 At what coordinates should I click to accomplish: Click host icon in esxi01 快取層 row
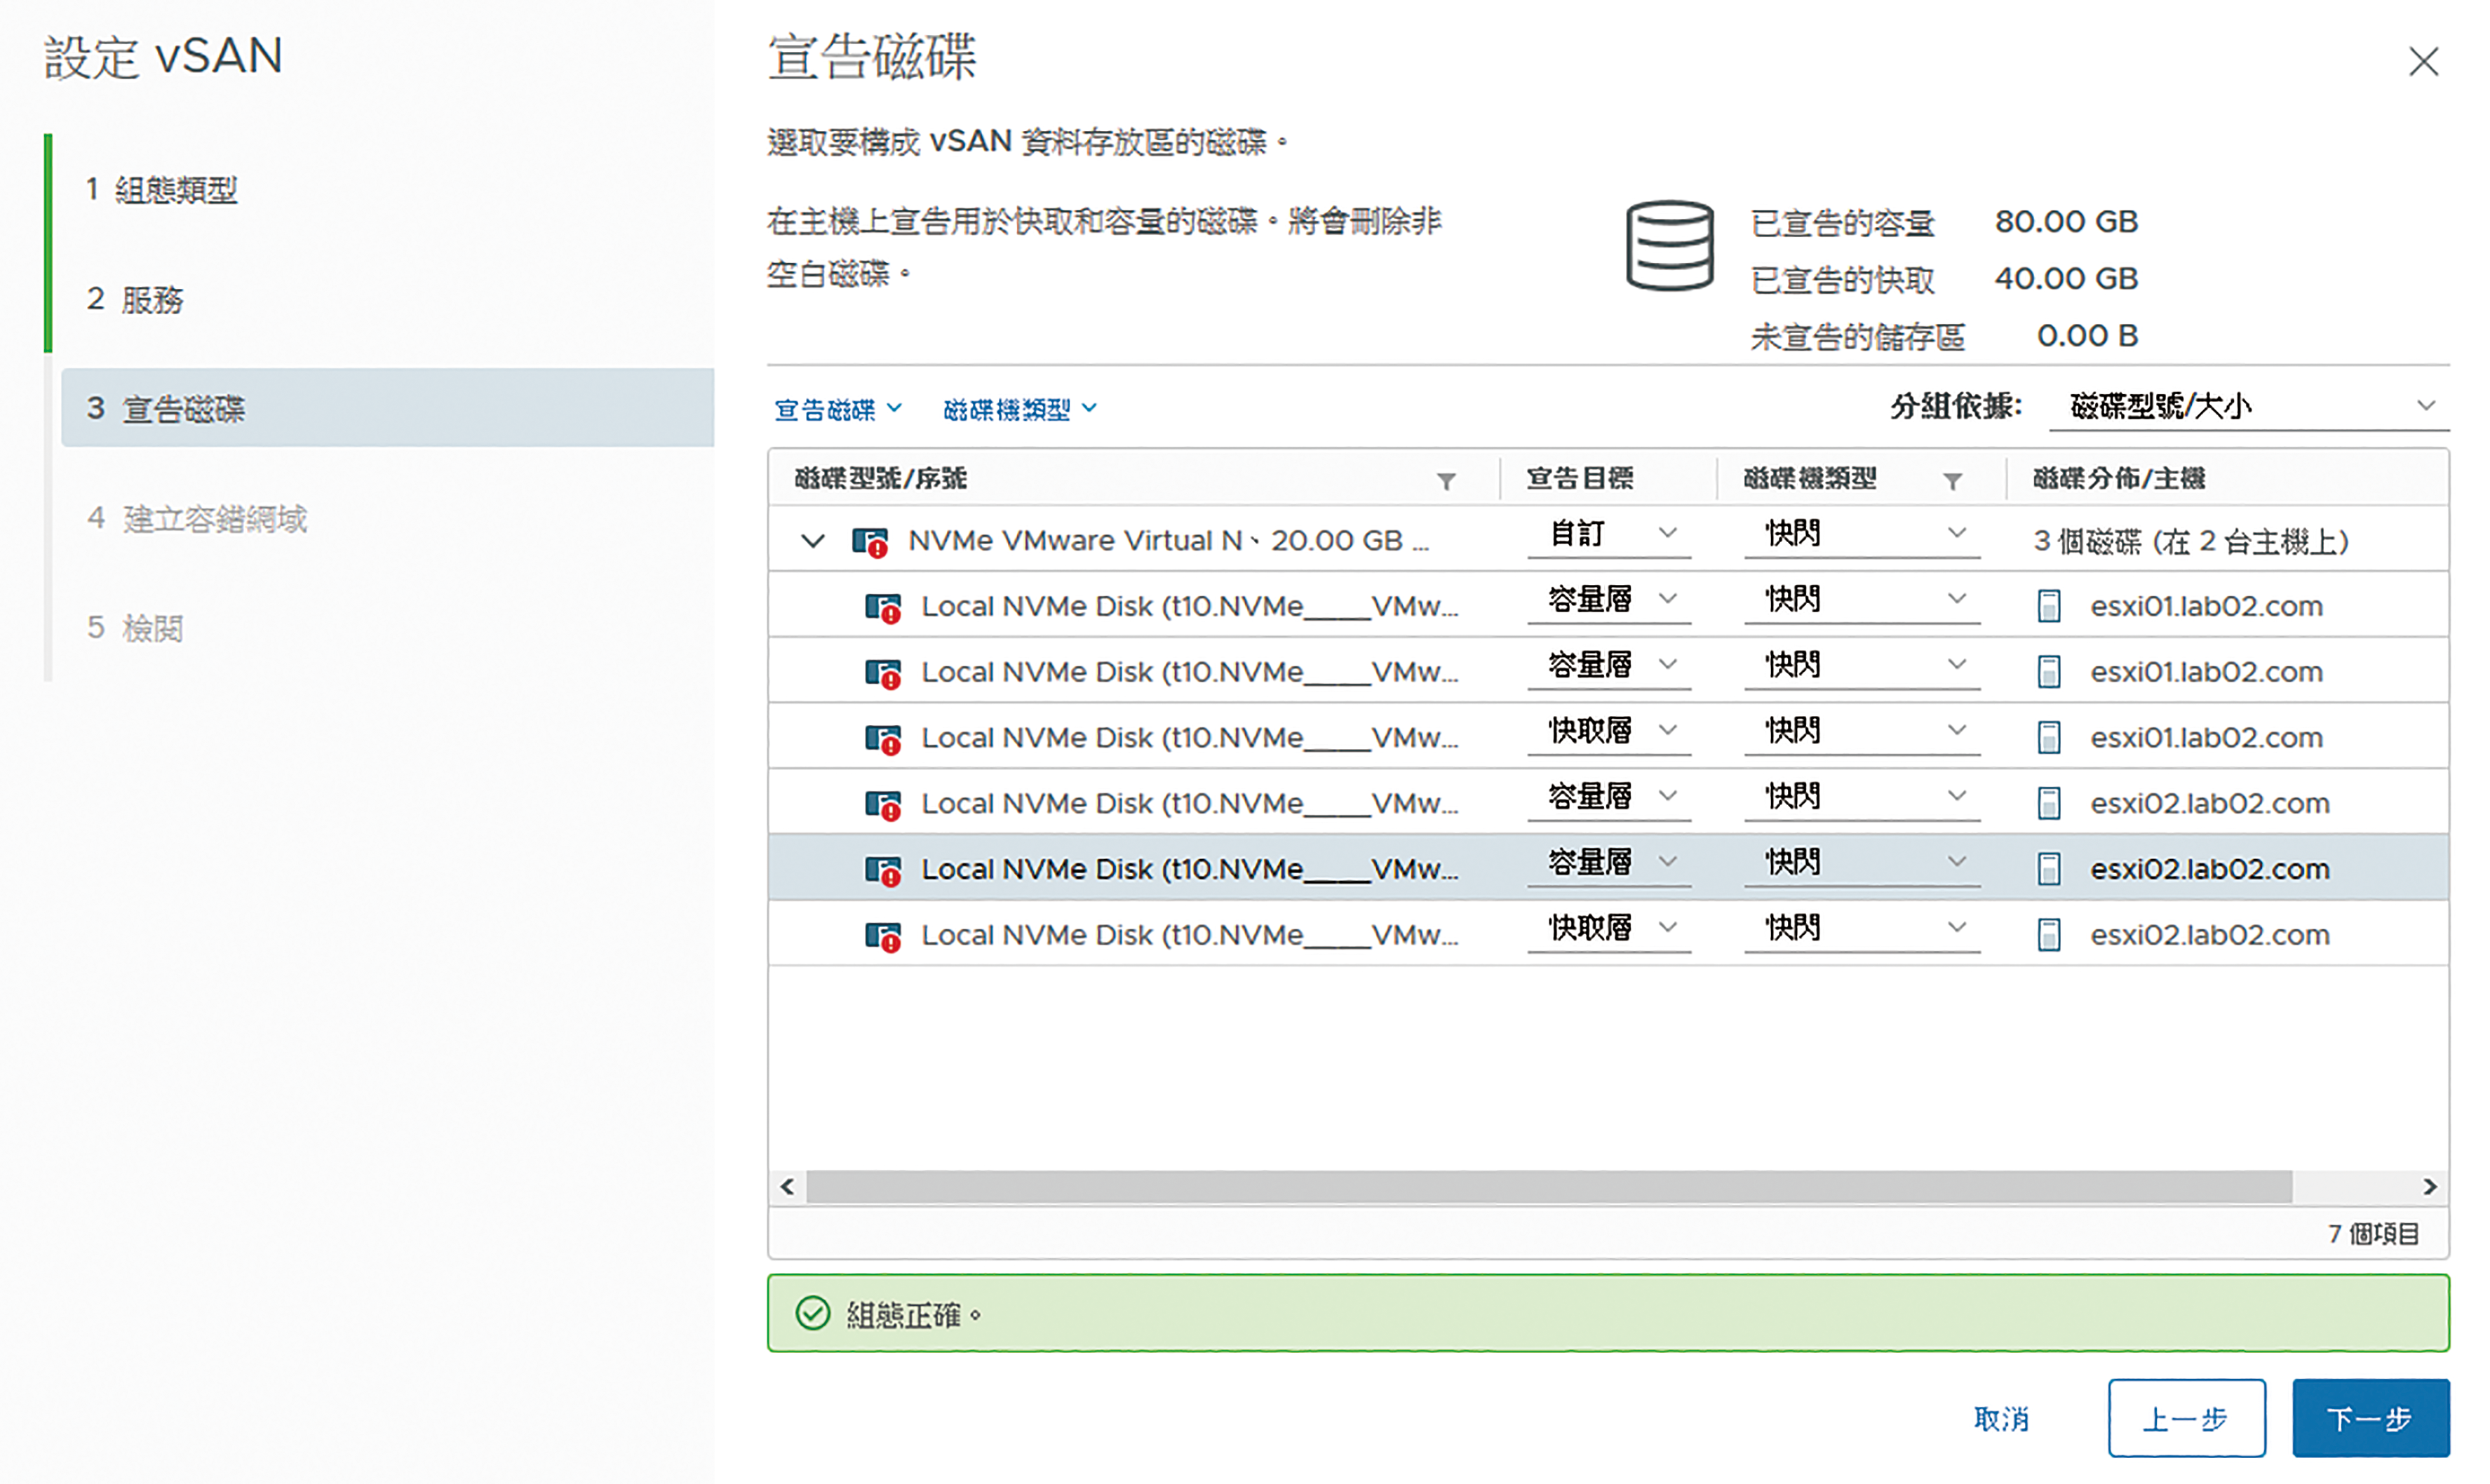pos(2048,738)
